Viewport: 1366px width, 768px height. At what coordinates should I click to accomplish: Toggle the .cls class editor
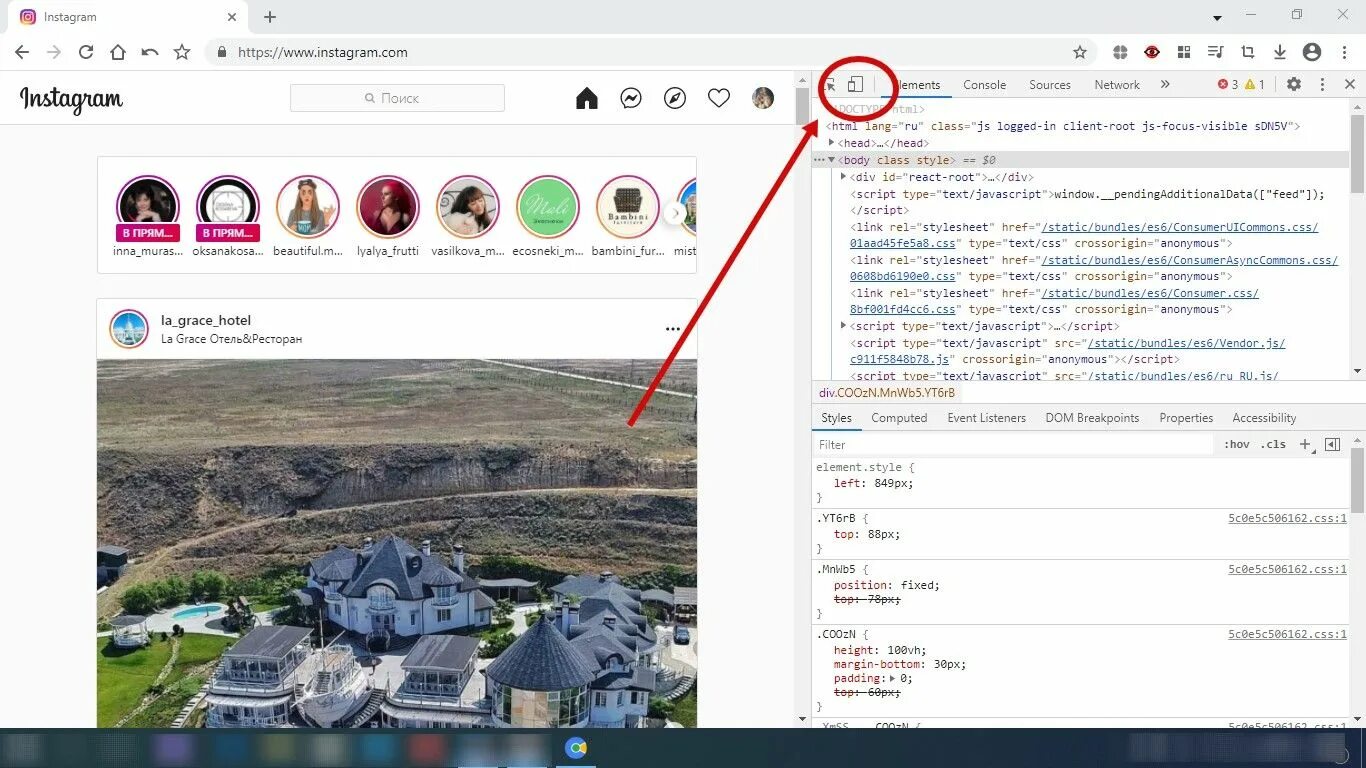[1273, 445]
